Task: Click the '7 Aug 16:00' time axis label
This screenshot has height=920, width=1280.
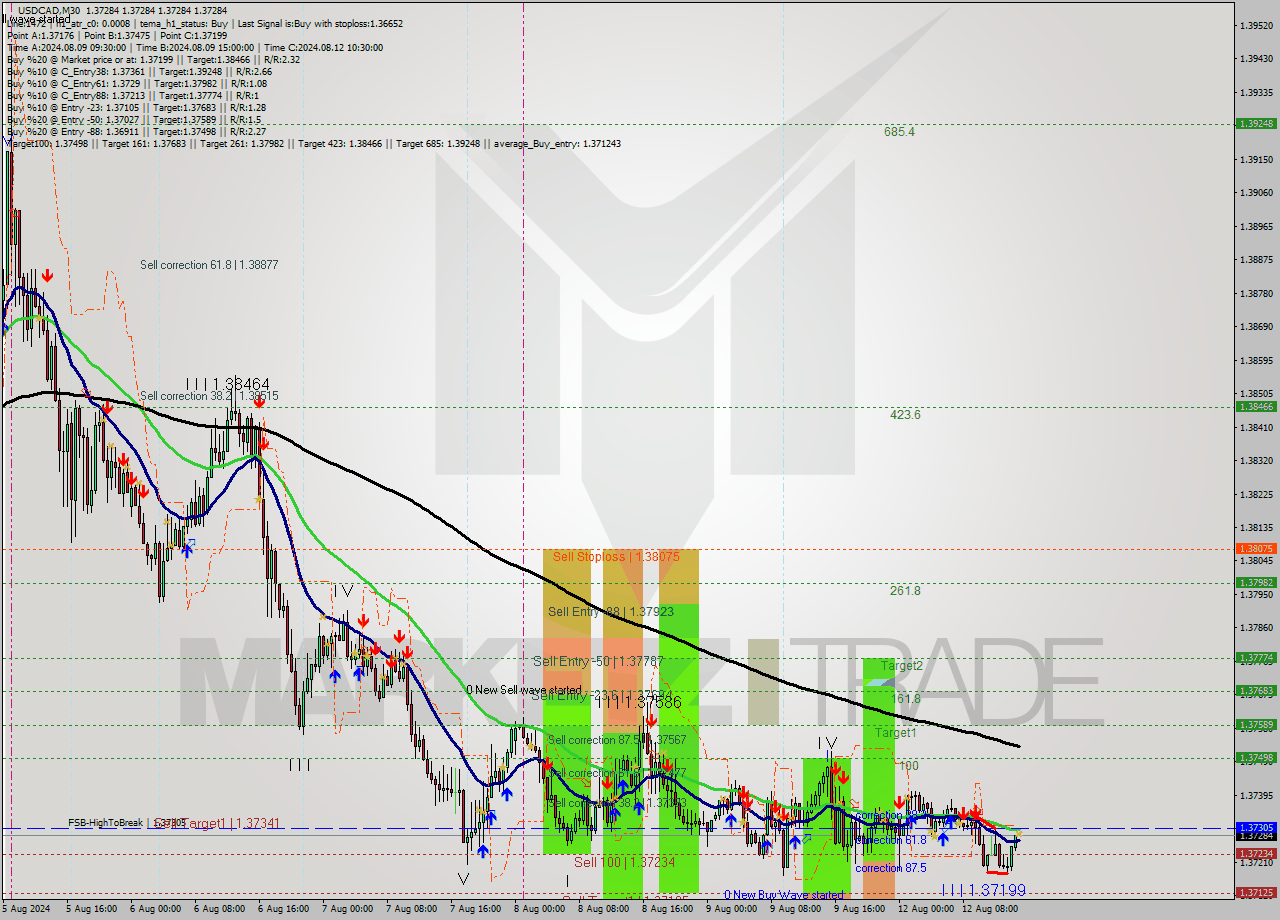Action: (x=475, y=909)
